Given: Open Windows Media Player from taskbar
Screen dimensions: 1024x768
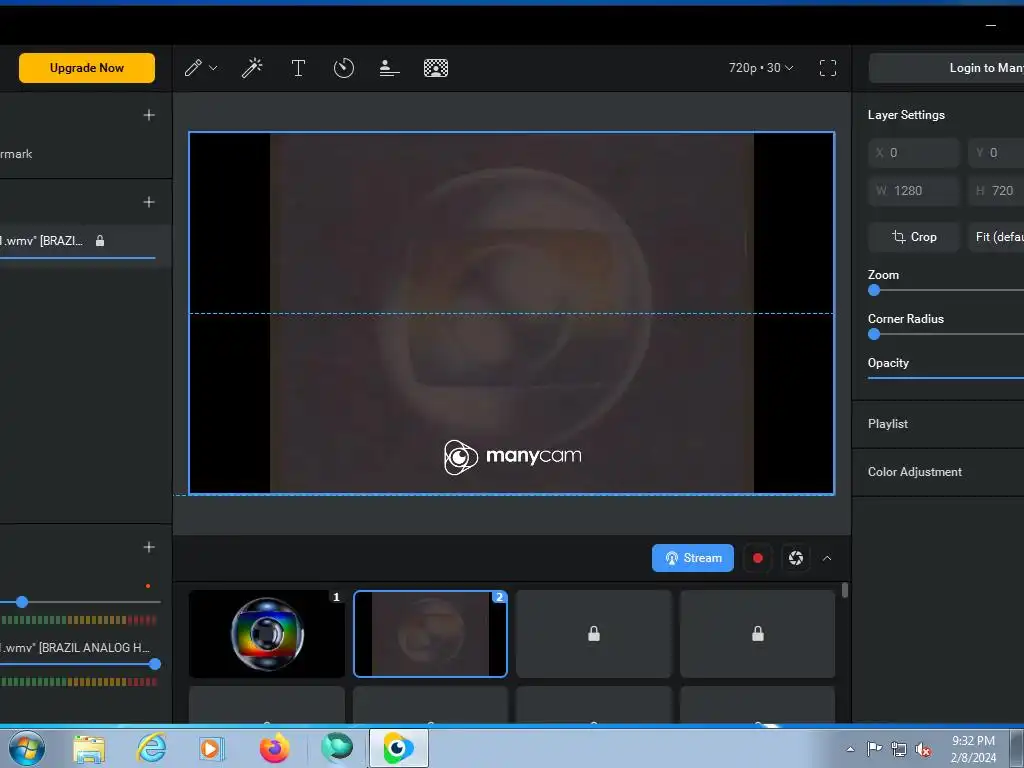Looking at the screenshot, I should tap(211, 748).
